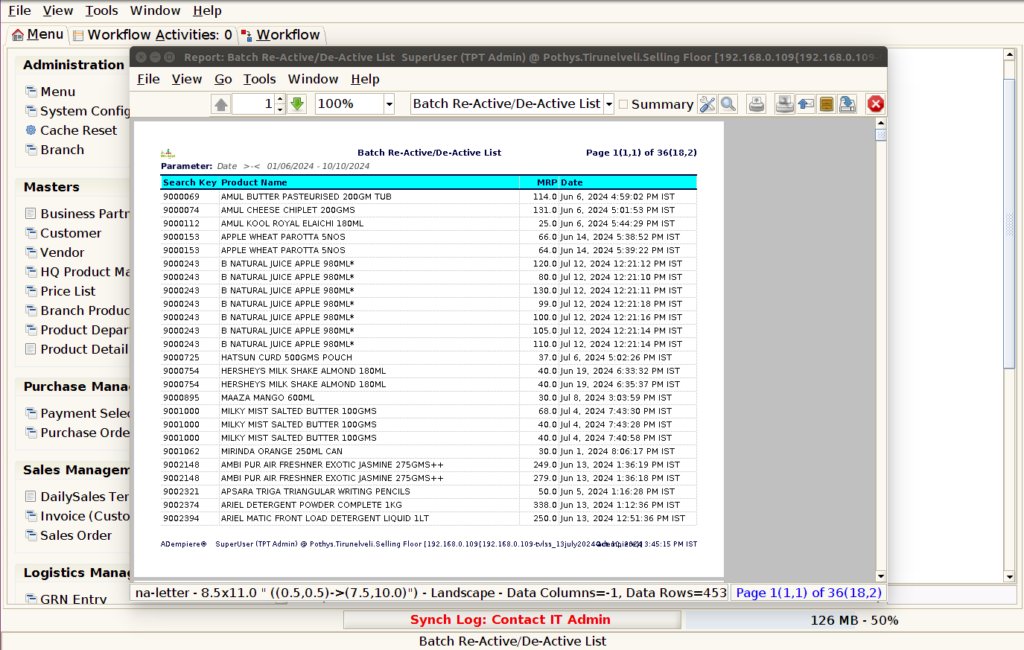1024x650 pixels.
Task: Click the home icon on the Menu tab
Action: click(18, 35)
